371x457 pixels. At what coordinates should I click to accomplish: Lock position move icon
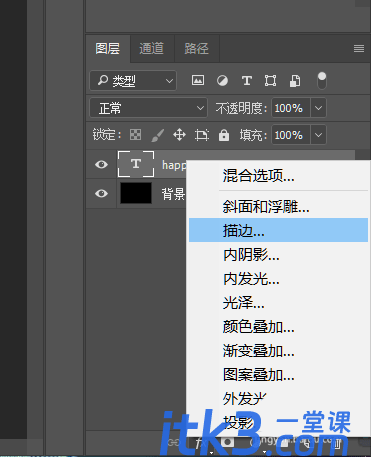(x=179, y=135)
